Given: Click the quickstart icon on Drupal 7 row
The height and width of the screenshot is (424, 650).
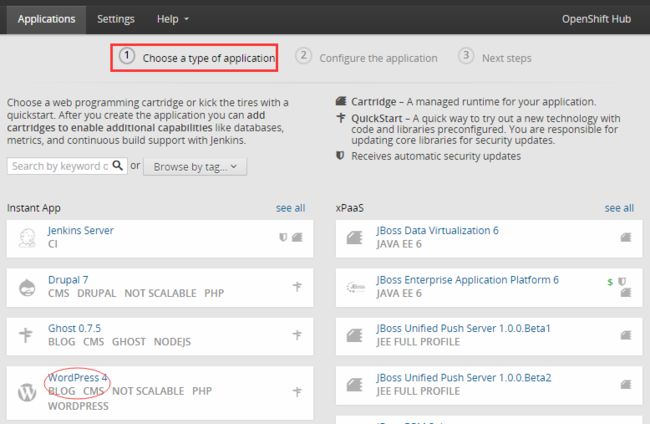Looking at the screenshot, I should (x=297, y=286).
